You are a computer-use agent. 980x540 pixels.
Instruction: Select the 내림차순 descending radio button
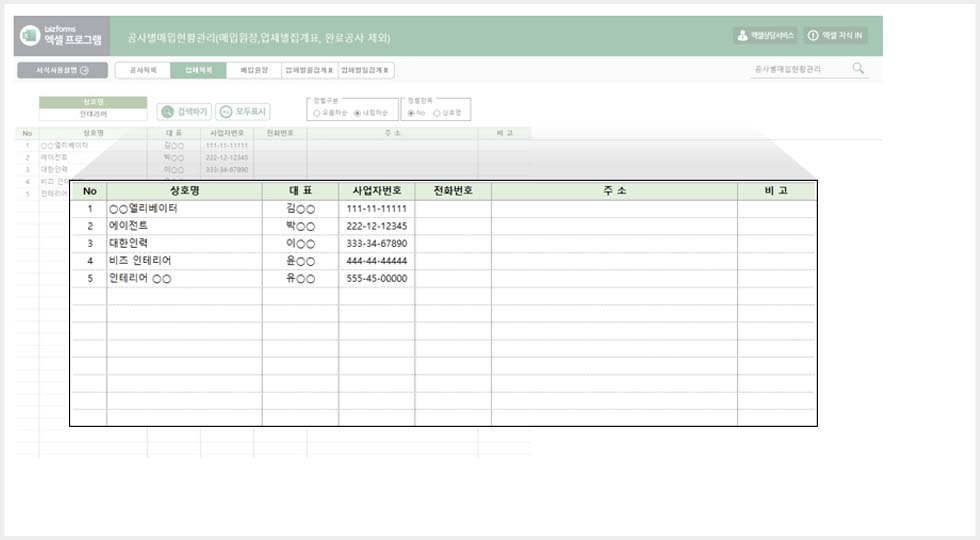pos(358,113)
